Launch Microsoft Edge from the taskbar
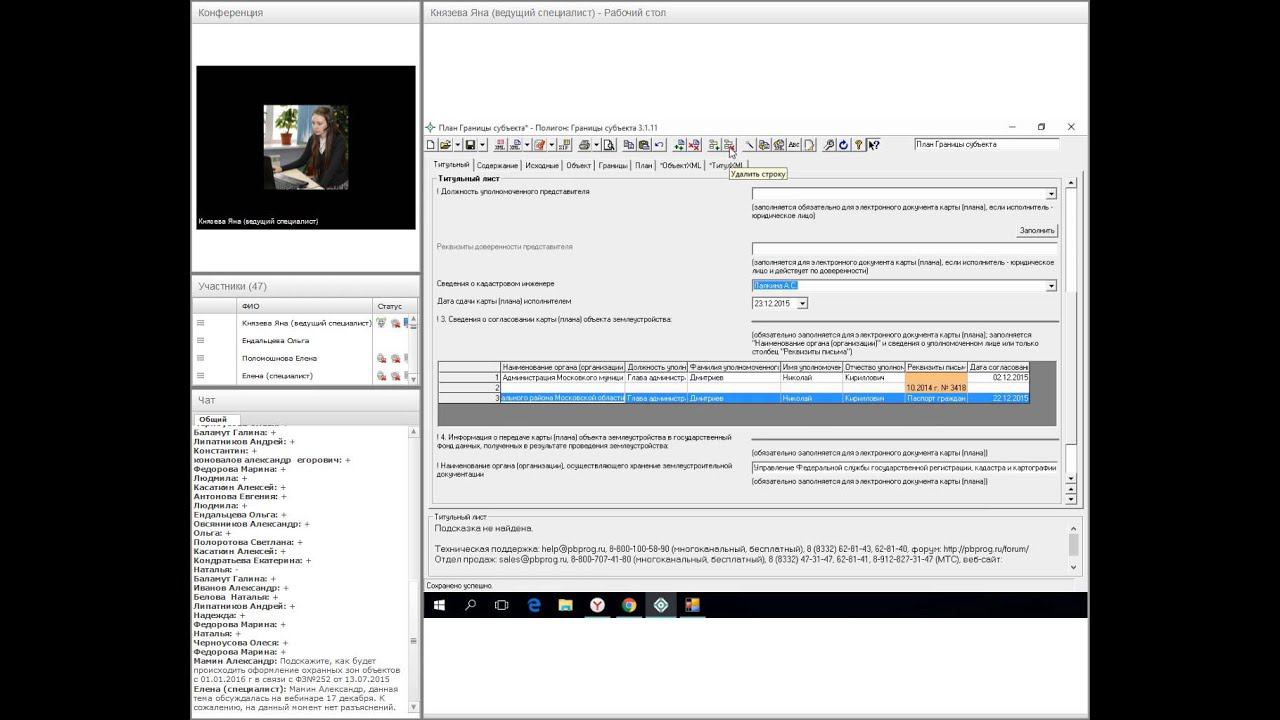 click(534, 605)
